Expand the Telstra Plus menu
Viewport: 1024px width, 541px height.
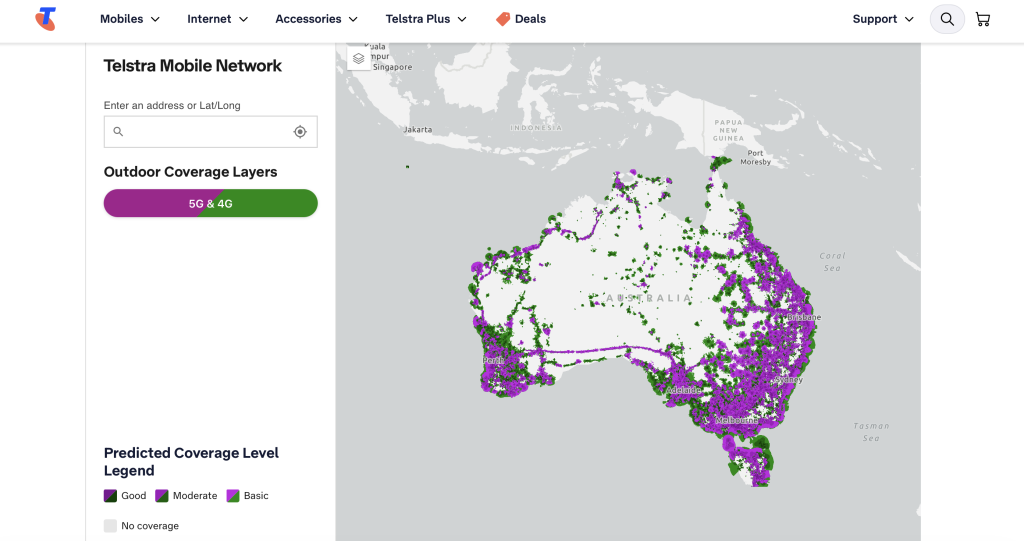426,19
